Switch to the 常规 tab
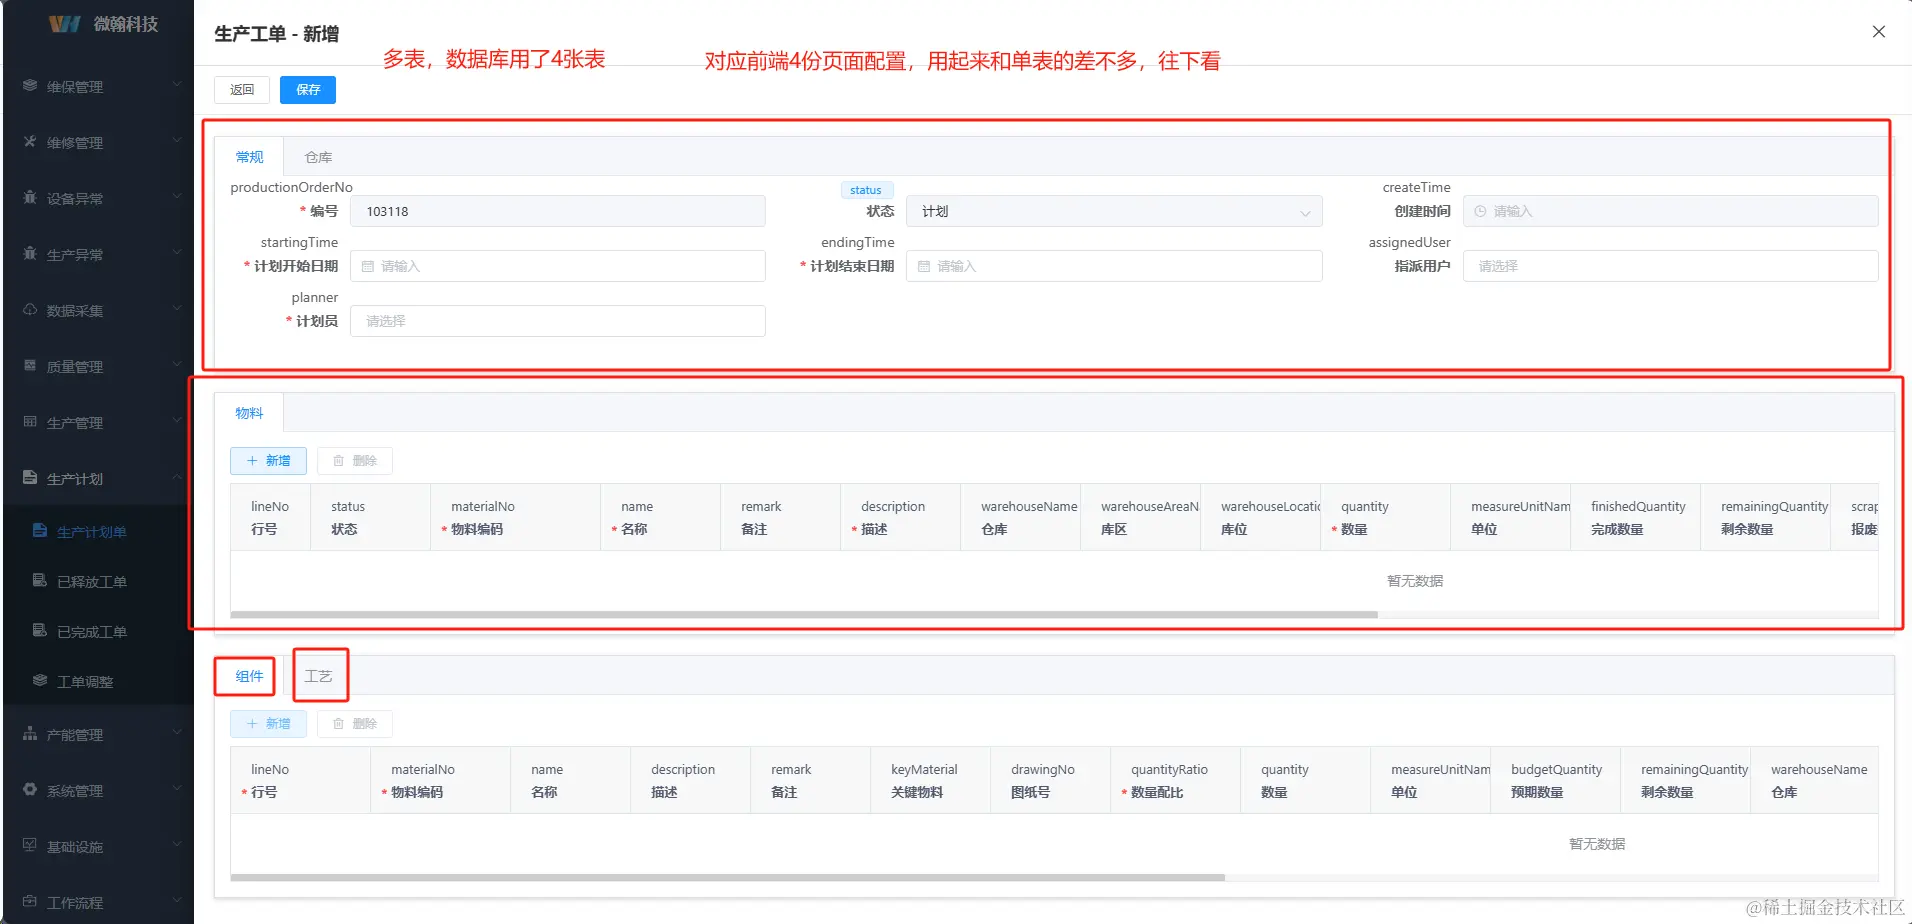The height and width of the screenshot is (924, 1912). tap(249, 157)
